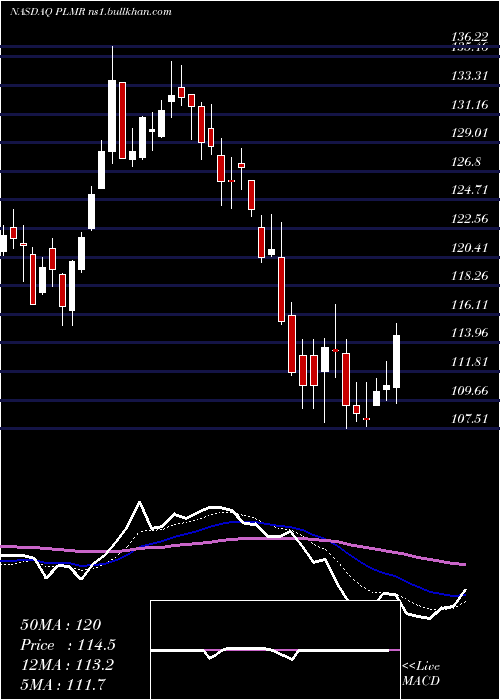Select the 129.01 price axis label
Screen dimensions: 500x700
(469, 133)
